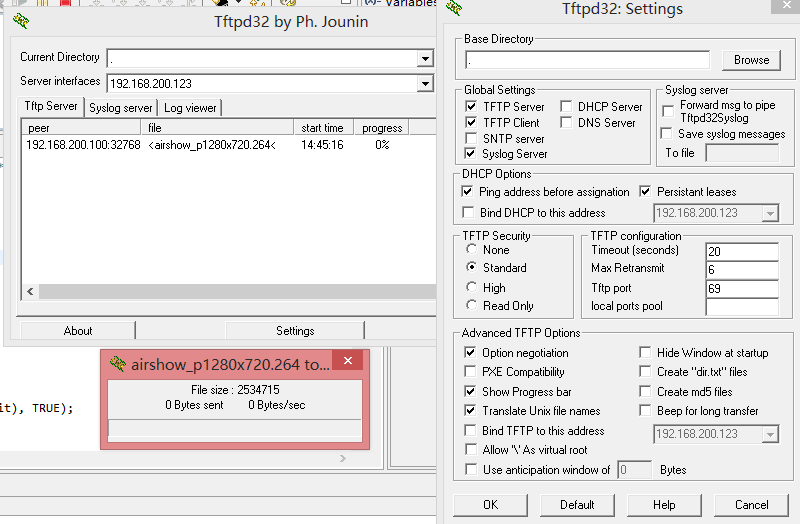The width and height of the screenshot is (800, 524).
Task: Toggle Persistant leases checkbox
Action: click(x=645, y=191)
